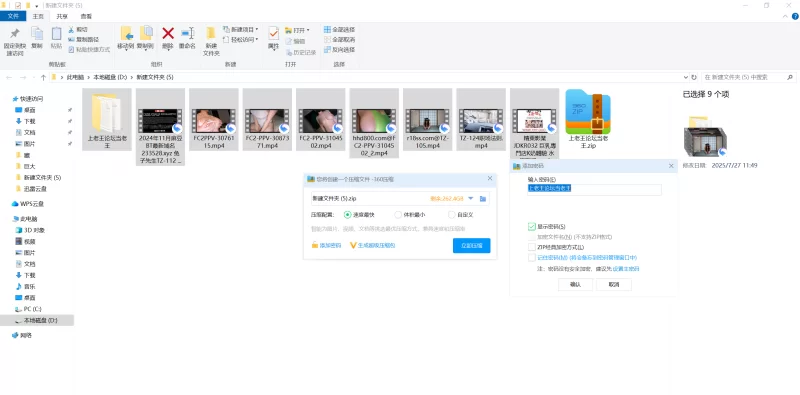Check the ZIP经典加密方式 checkbox

tap(532, 247)
